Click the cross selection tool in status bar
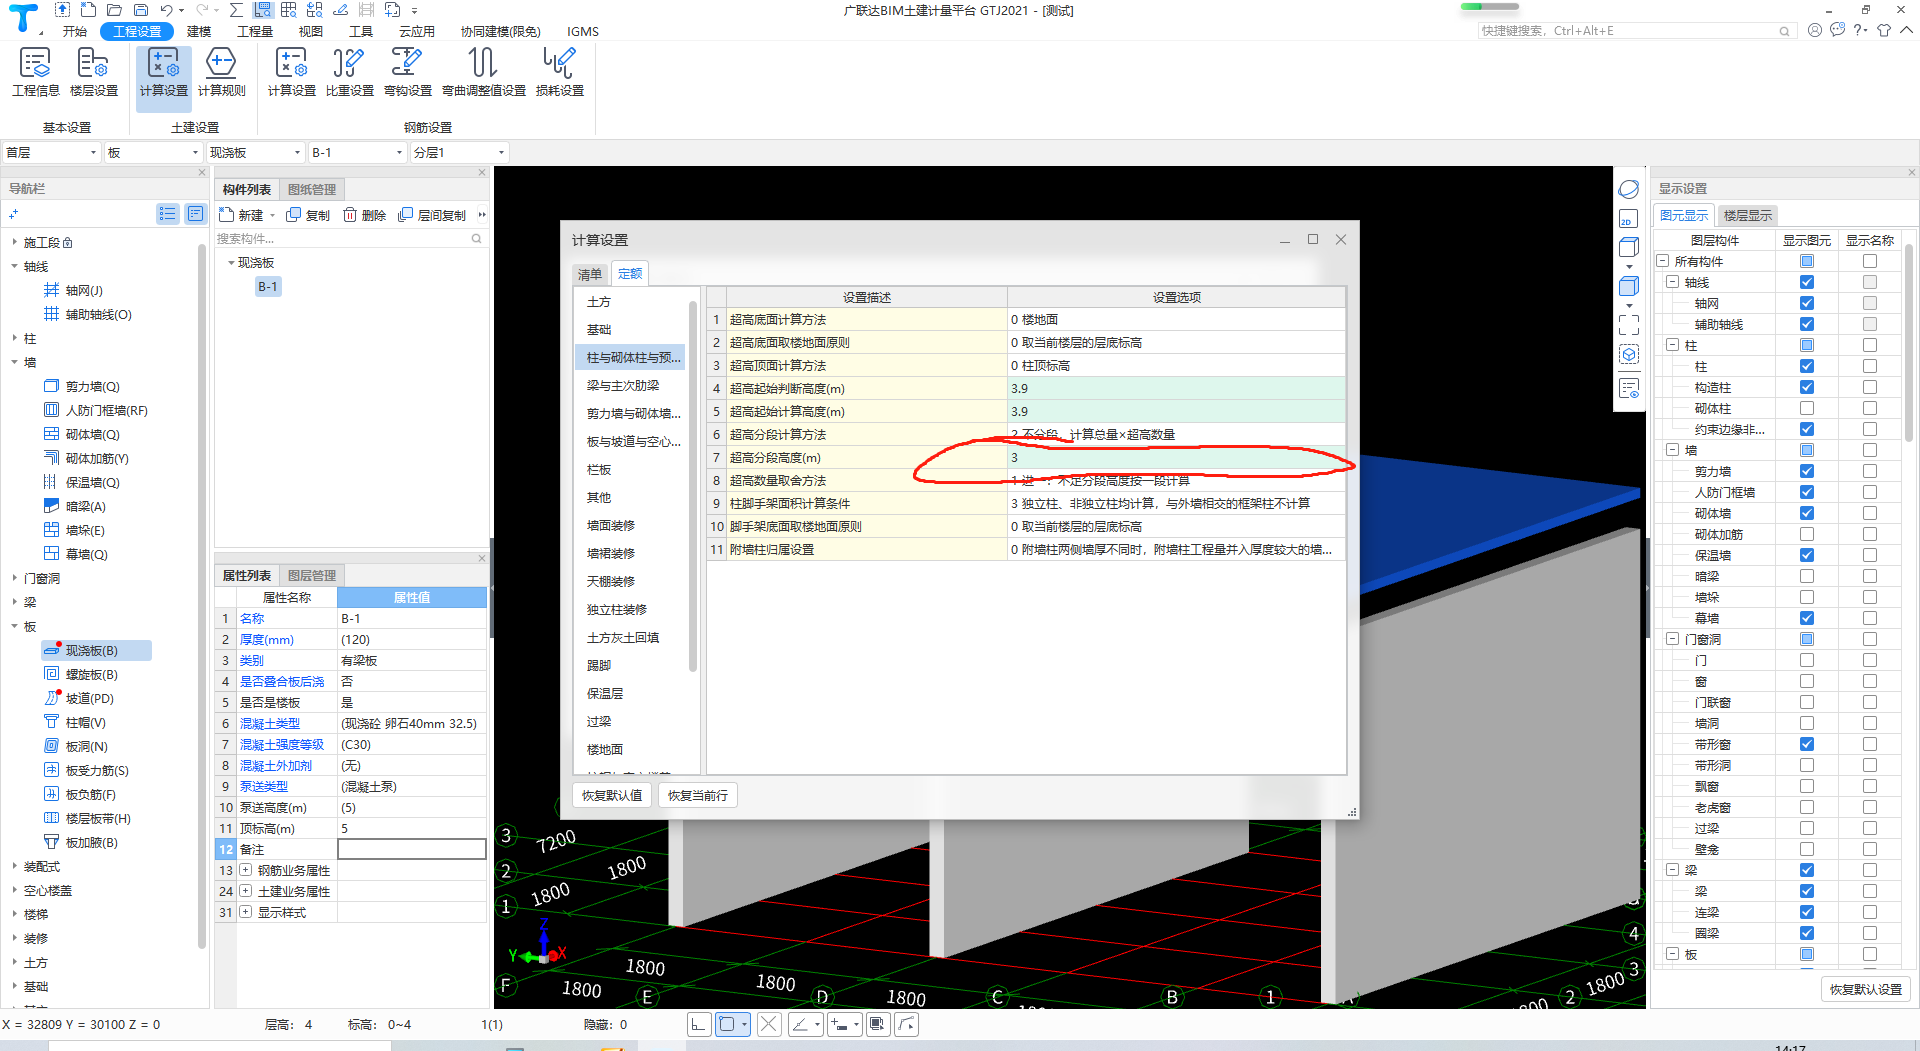The height and width of the screenshot is (1051, 1920). [x=769, y=1024]
